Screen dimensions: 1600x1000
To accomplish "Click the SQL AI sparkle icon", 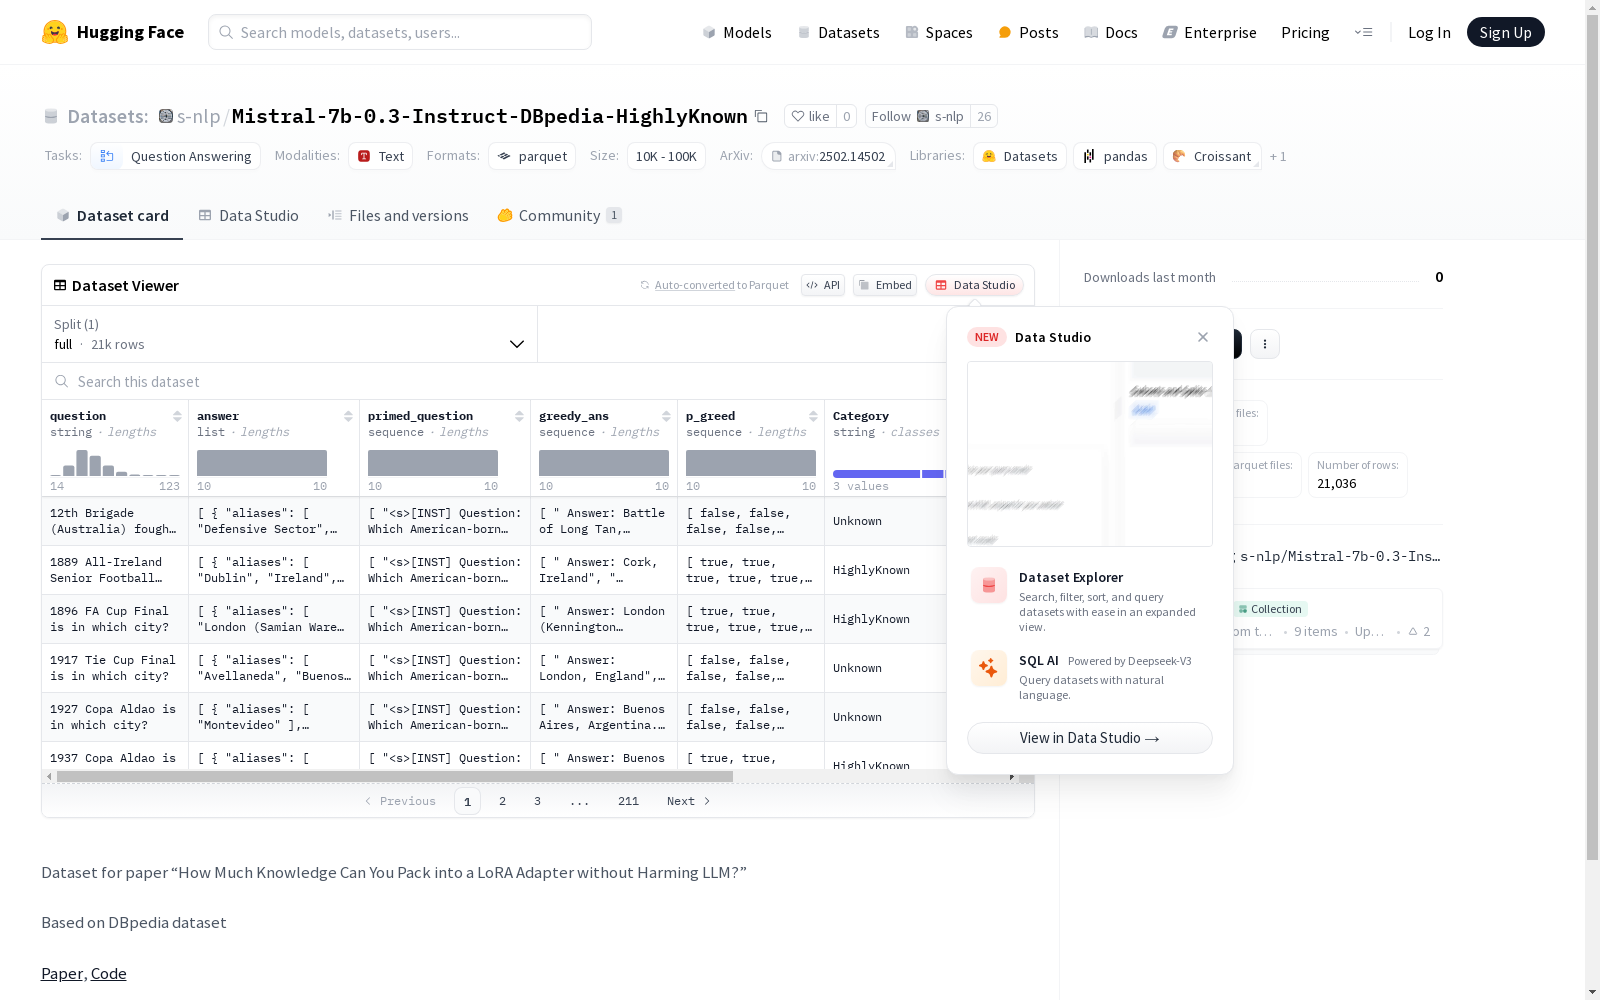I will (x=989, y=669).
